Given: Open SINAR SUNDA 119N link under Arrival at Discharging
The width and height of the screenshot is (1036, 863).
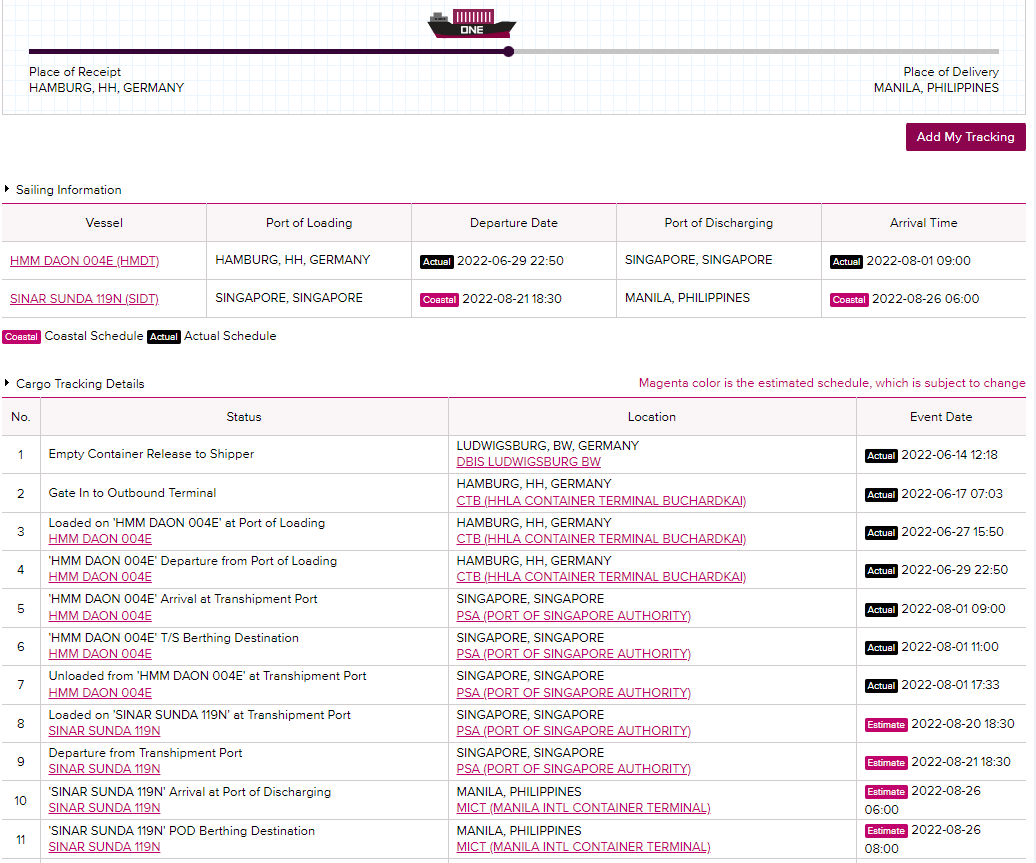Looking at the screenshot, I should point(104,807).
